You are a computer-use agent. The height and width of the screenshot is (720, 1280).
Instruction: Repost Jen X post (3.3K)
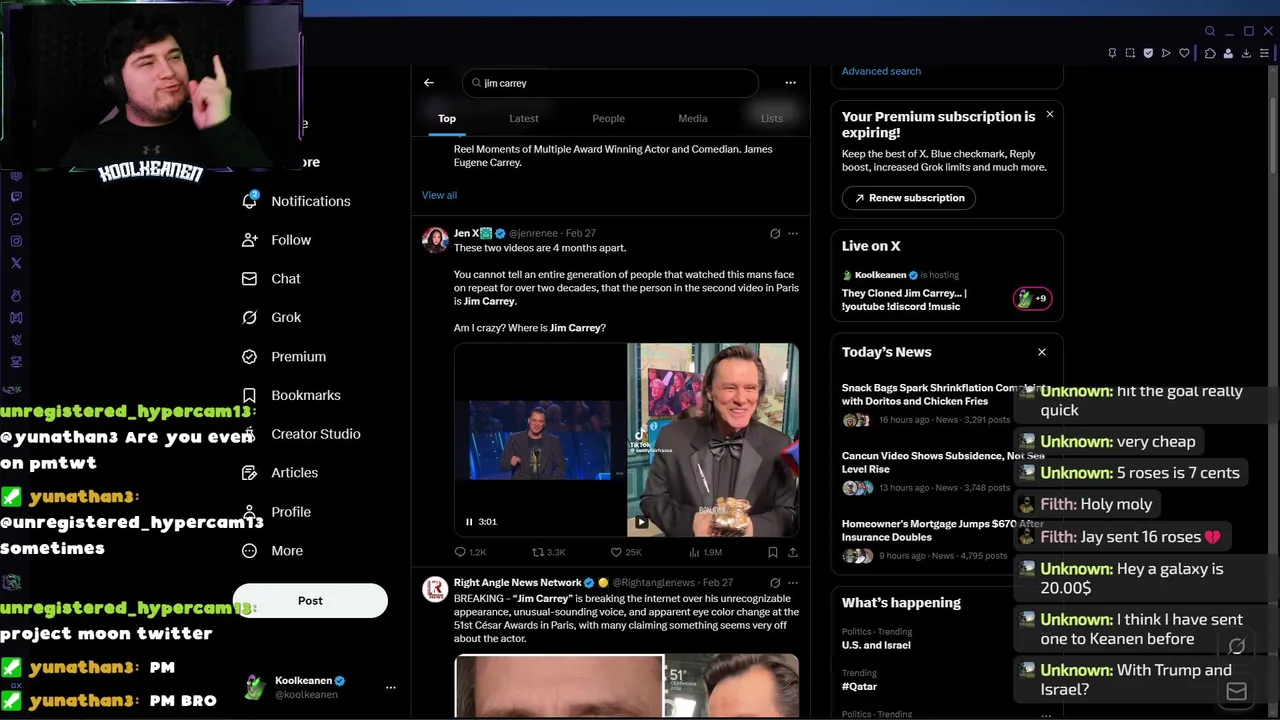pos(548,552)
